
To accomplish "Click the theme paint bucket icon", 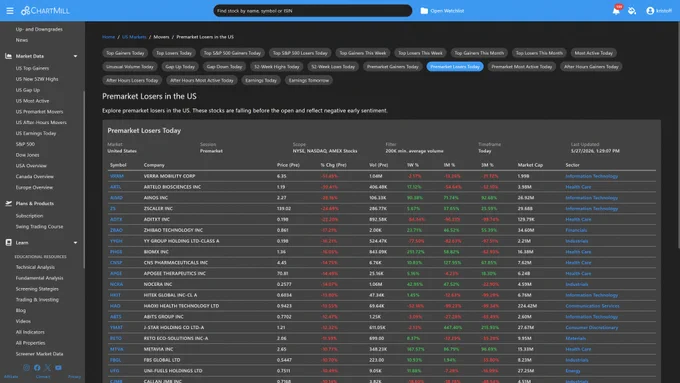I will 632,10.
